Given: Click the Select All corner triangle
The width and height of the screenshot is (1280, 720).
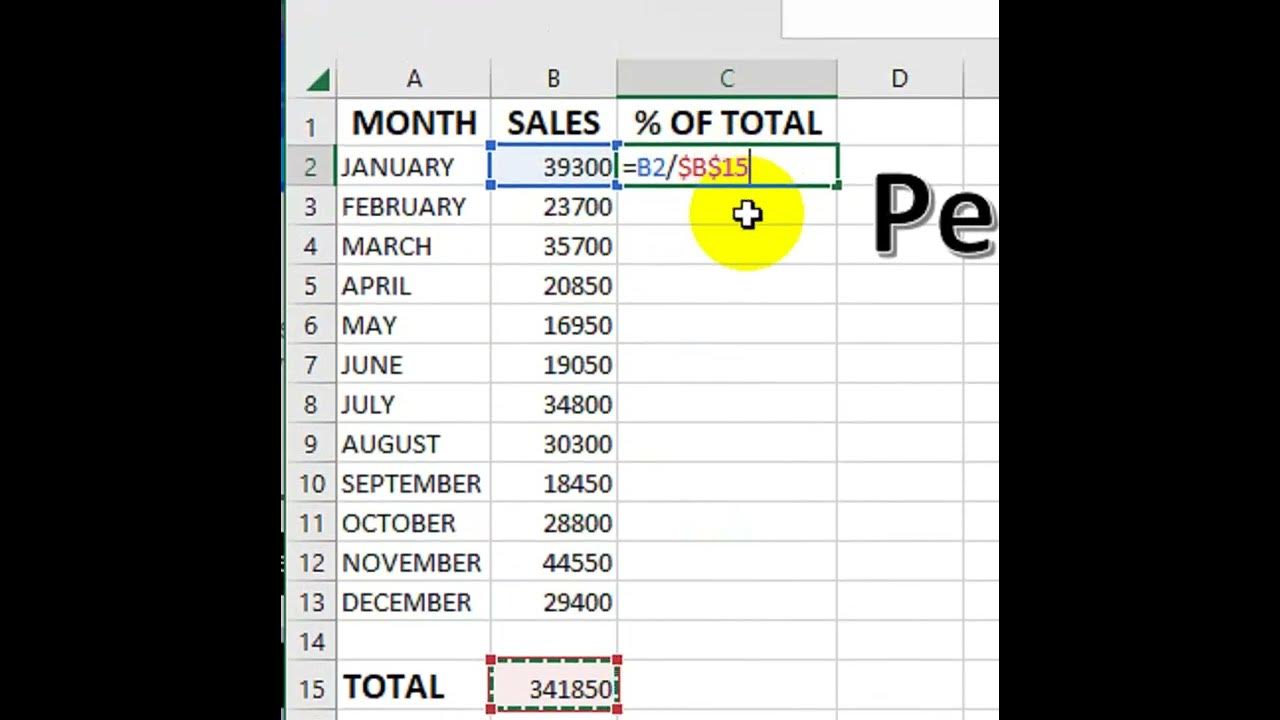Looking at the screenshot, I should tap(319, 80).
